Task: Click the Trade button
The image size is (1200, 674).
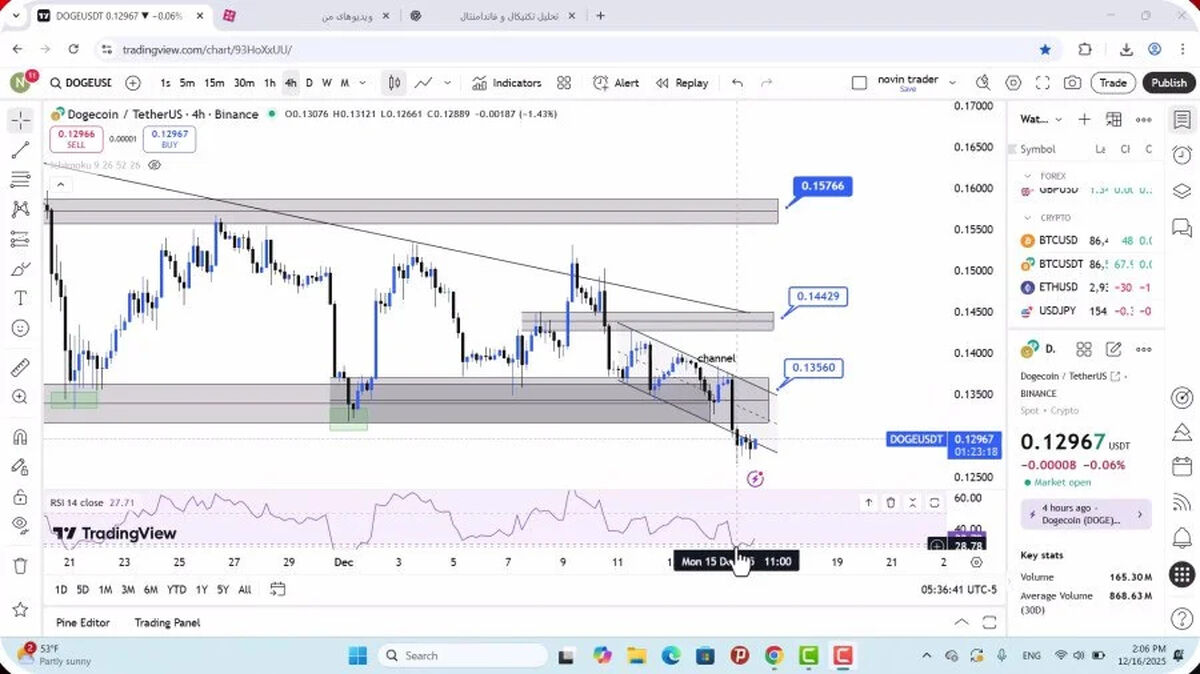Action: tap(1113, 83)
